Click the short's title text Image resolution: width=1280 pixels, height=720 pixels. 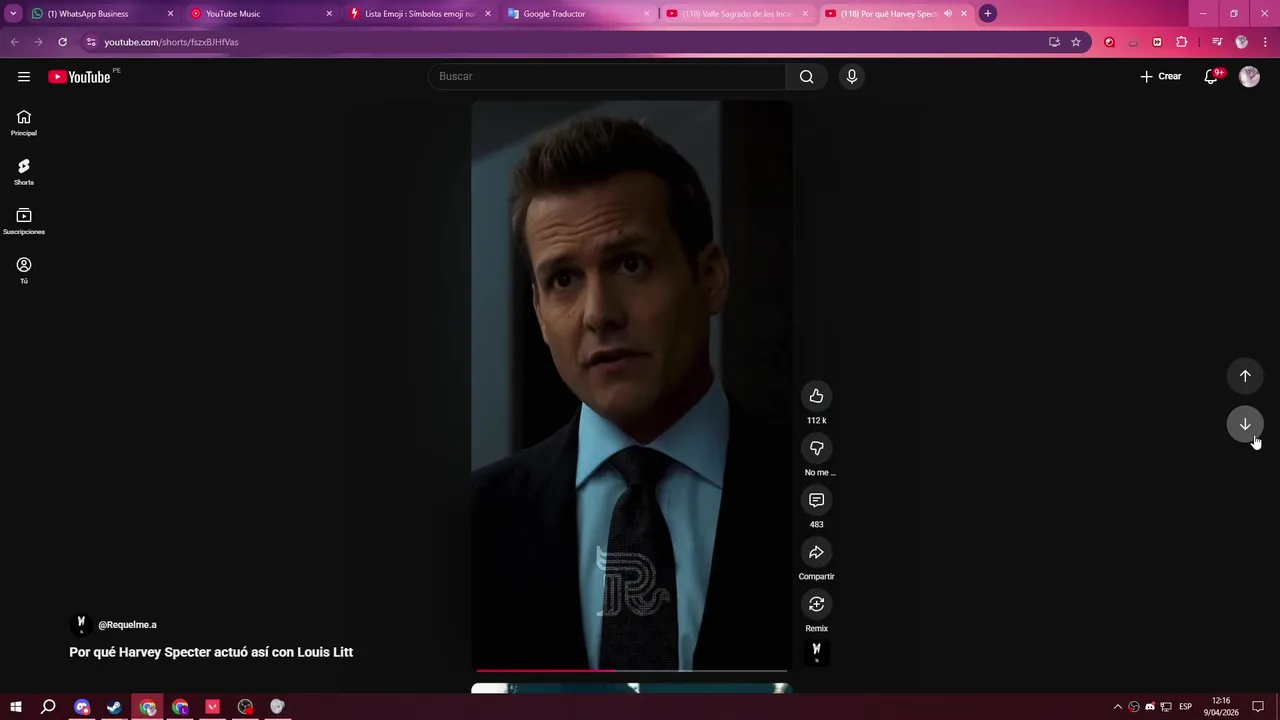coord(211,652)
